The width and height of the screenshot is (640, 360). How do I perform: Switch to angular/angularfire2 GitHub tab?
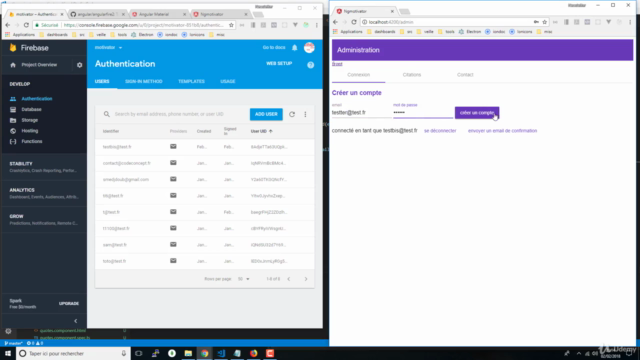click(x=97, y=14)
